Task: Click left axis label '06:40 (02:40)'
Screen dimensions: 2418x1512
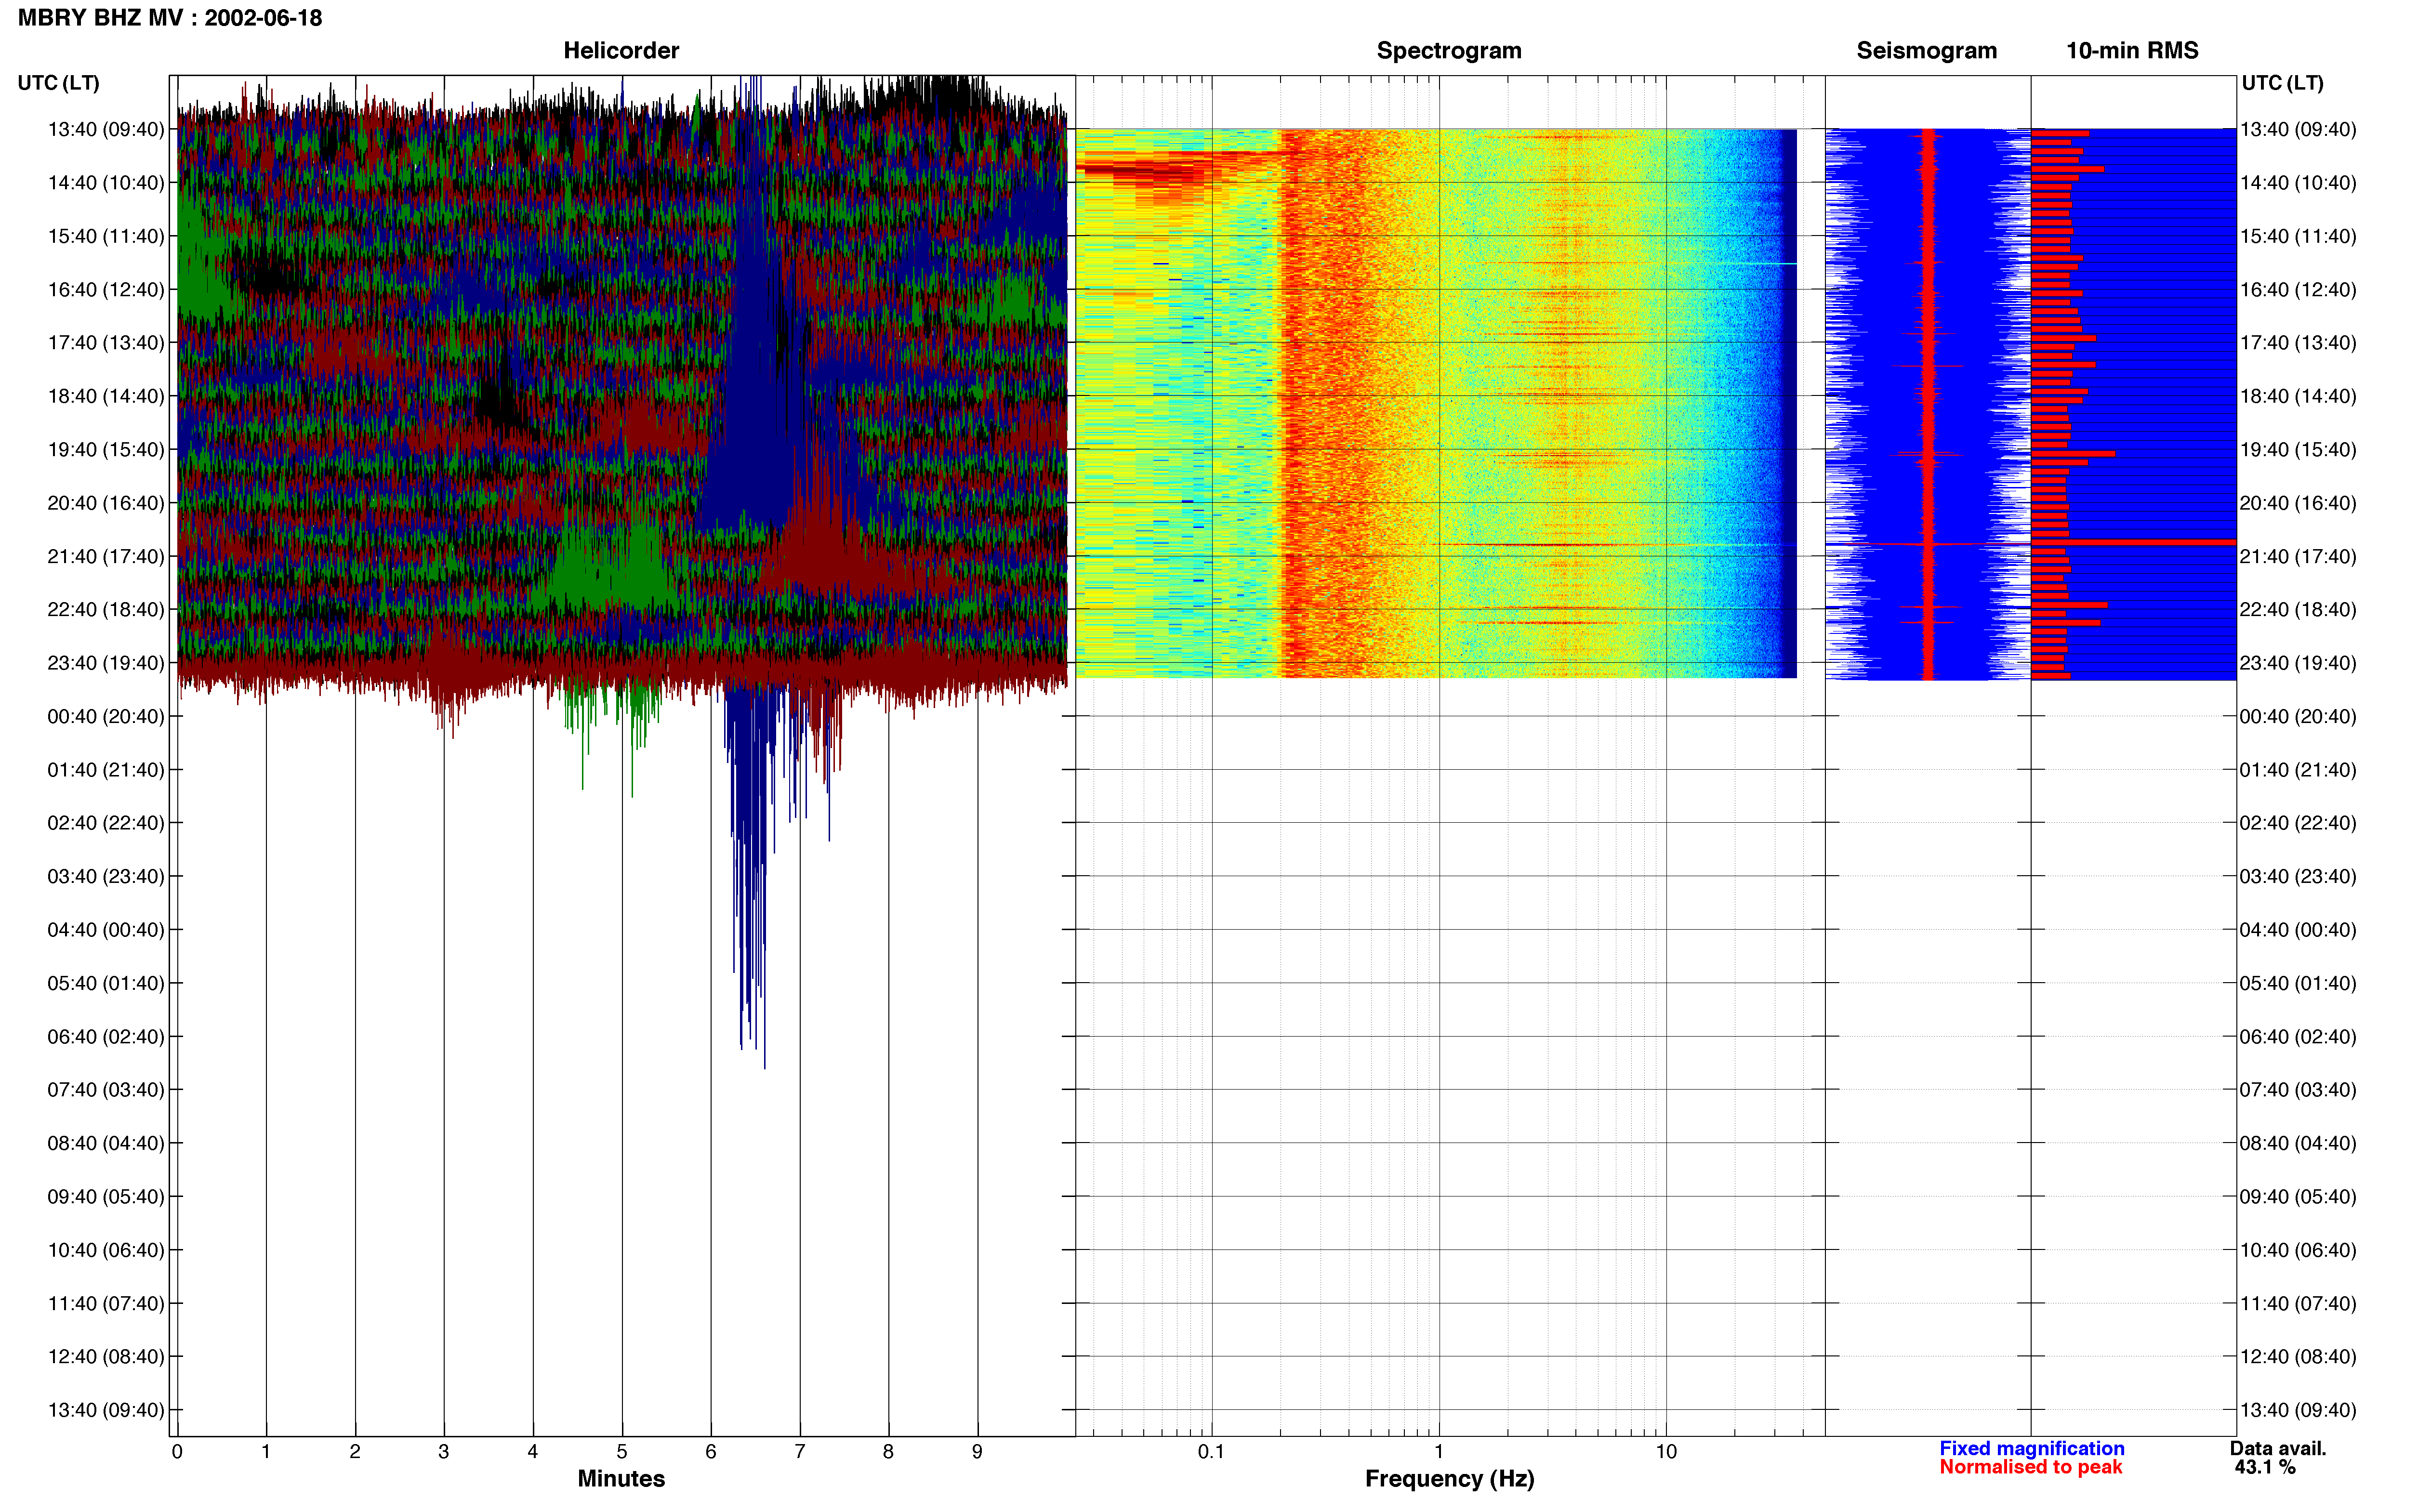Action: [x=106, y=1037]
